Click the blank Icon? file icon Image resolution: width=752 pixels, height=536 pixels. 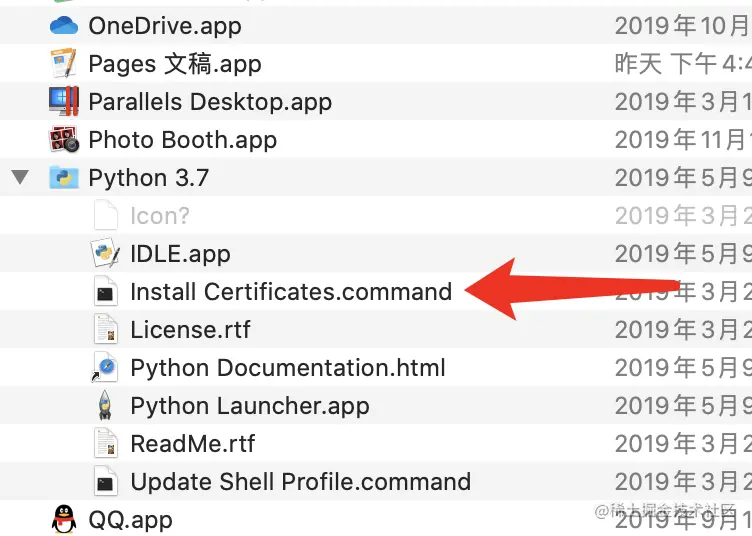106,215
